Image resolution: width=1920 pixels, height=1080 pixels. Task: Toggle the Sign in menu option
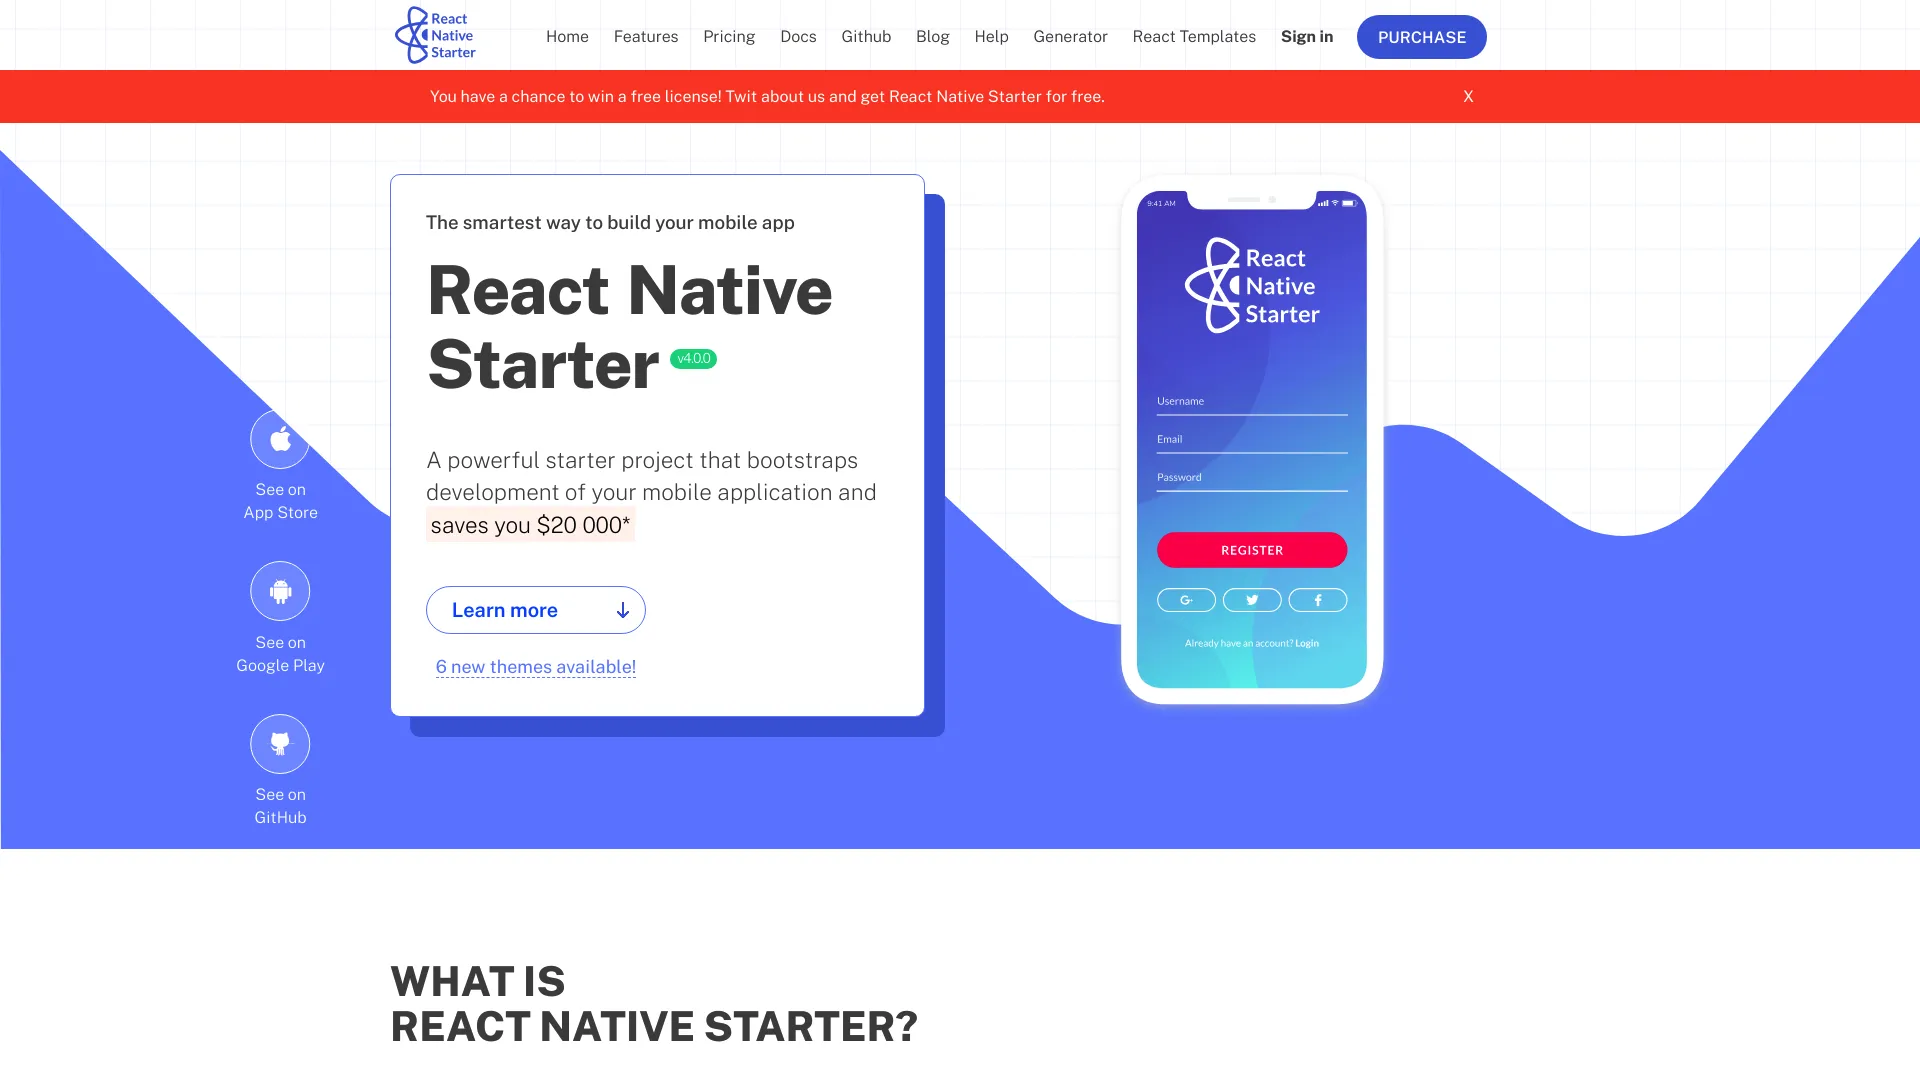(x=1305, y=36)
